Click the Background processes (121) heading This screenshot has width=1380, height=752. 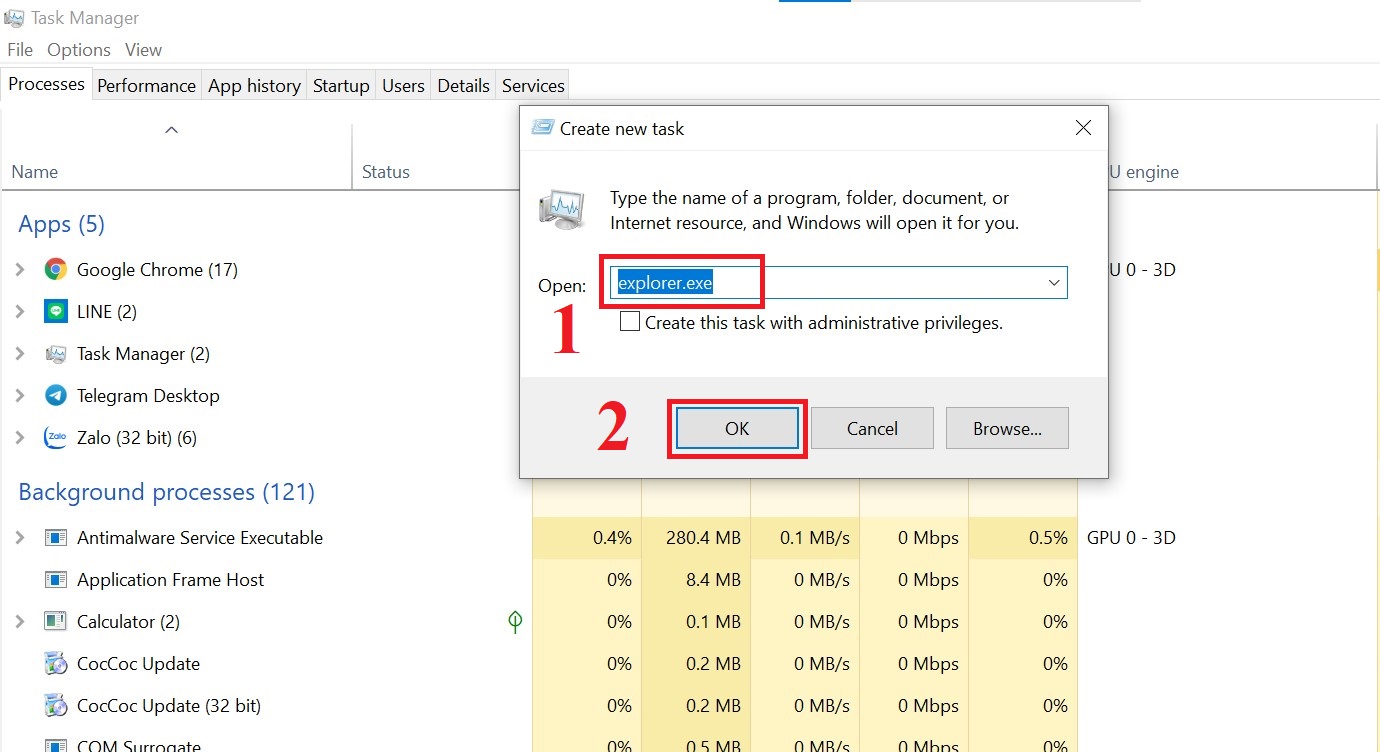166,492
